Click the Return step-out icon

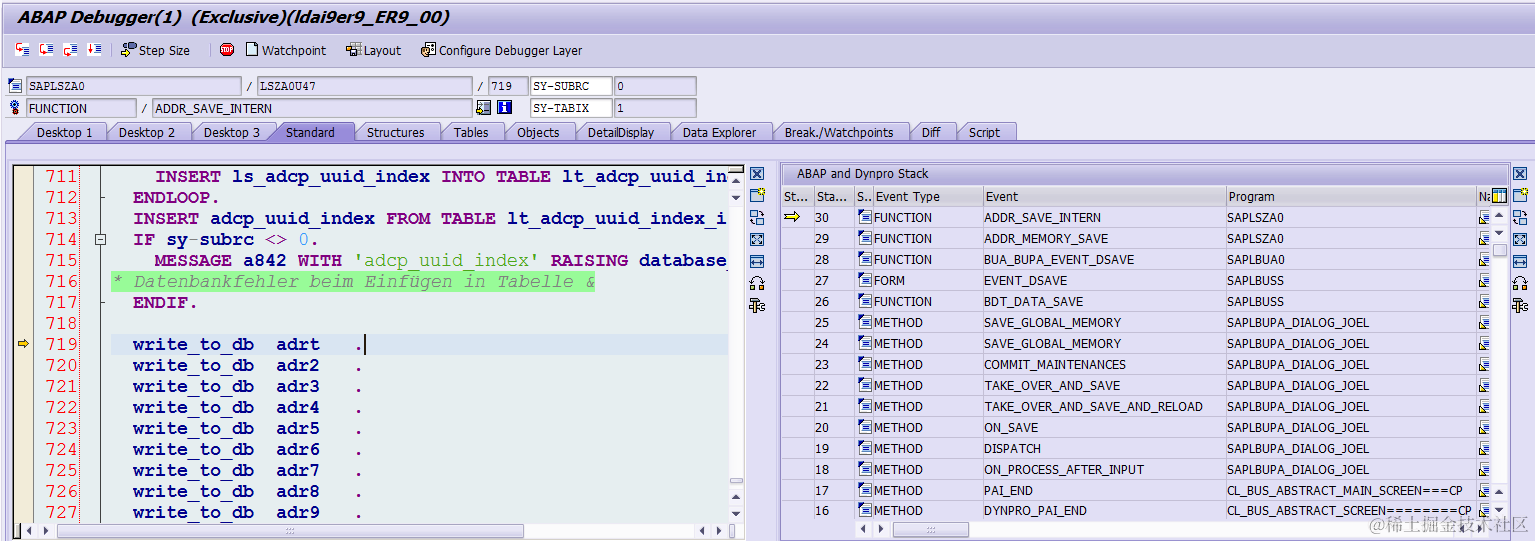70,49
